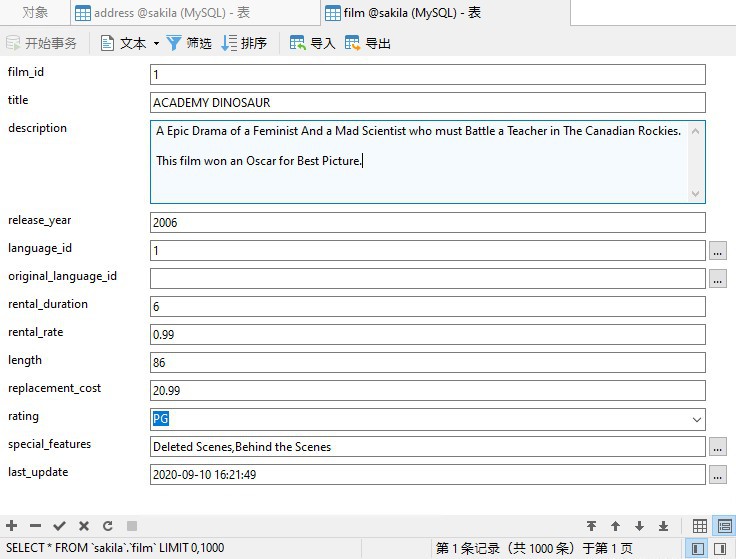
Task: Click the empty original_language_id field
Action: tap(428, 278)
